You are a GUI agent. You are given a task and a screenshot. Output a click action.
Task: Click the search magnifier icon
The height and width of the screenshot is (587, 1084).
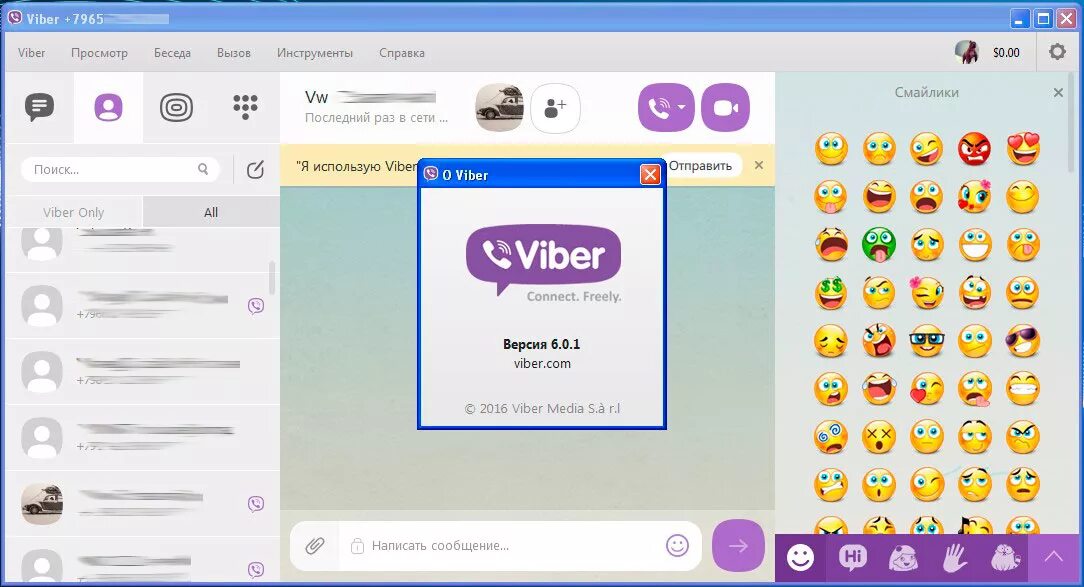tap(203, 169)
